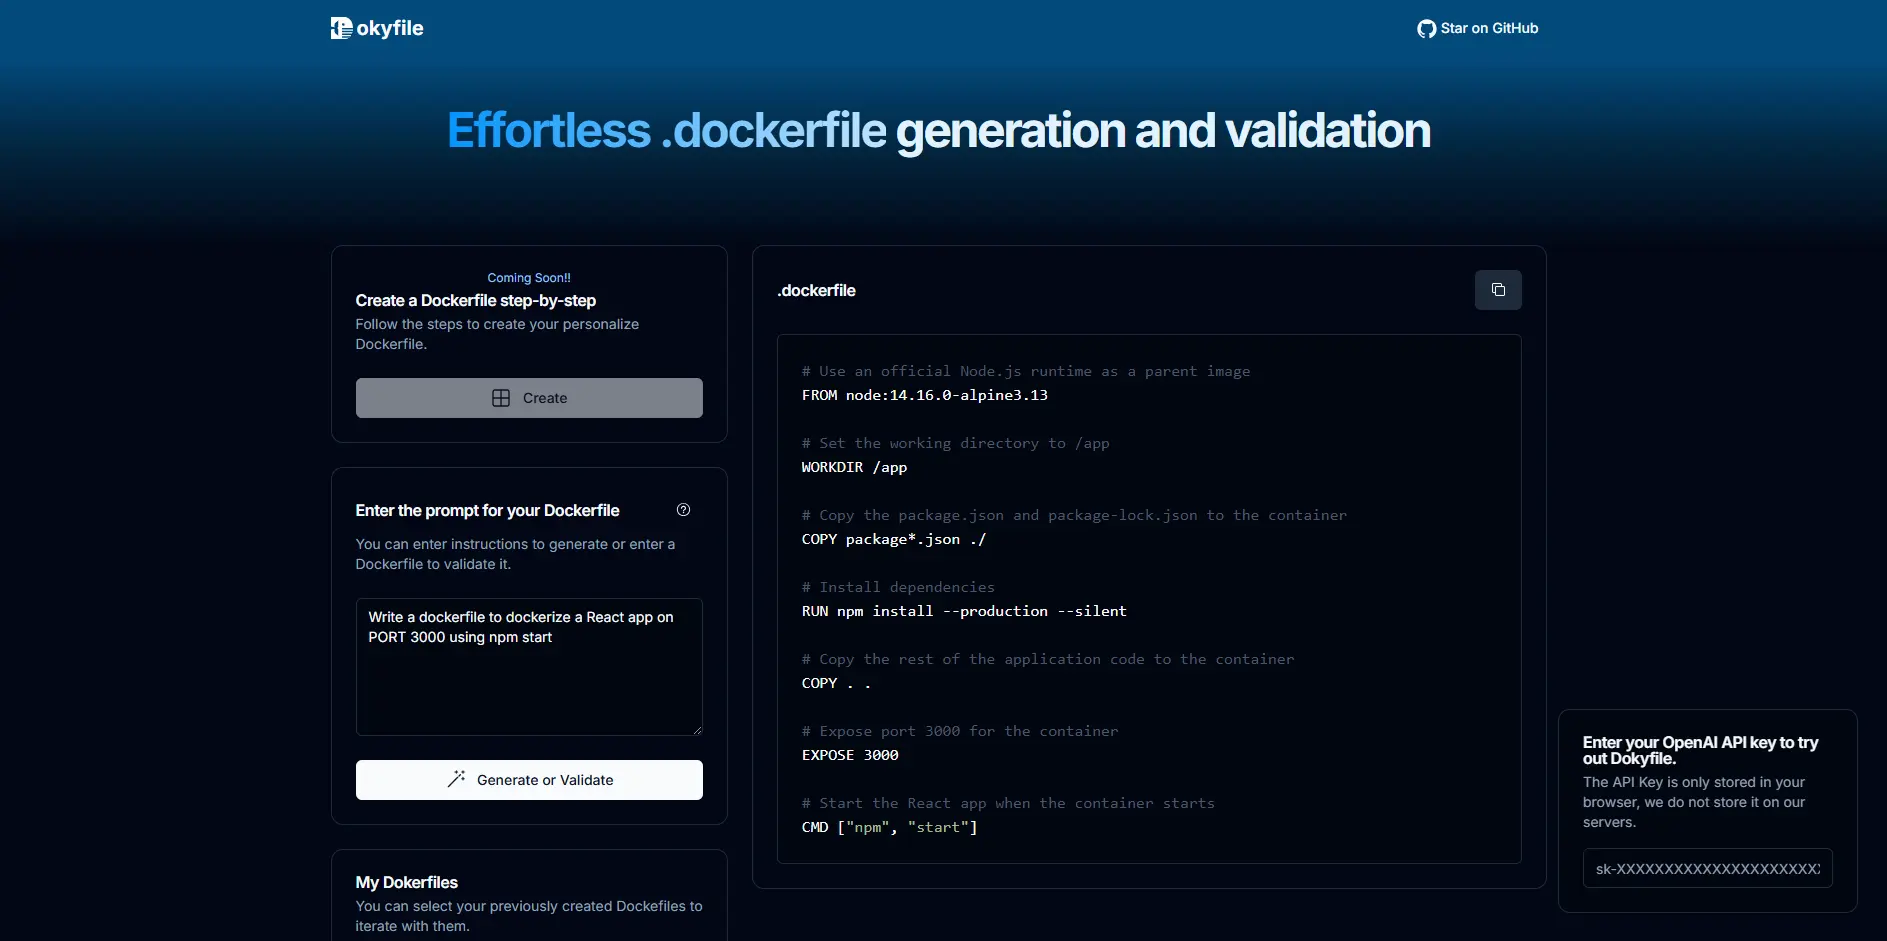This screenshot has width=1887, height=941.
Task: Click the EXPOSE 3000 code line
Action: tap(849, 755)
